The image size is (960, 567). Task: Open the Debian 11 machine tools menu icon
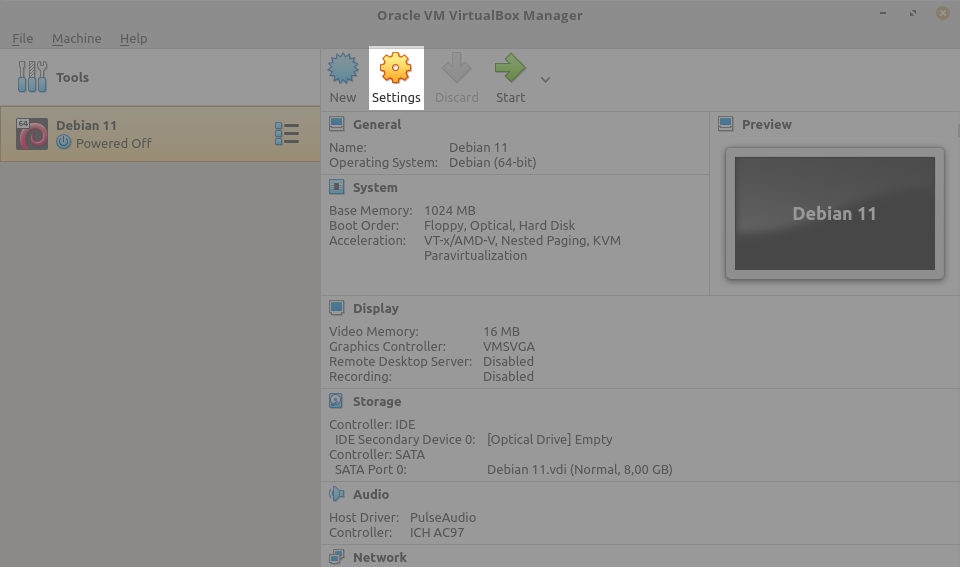click(287, 133)
